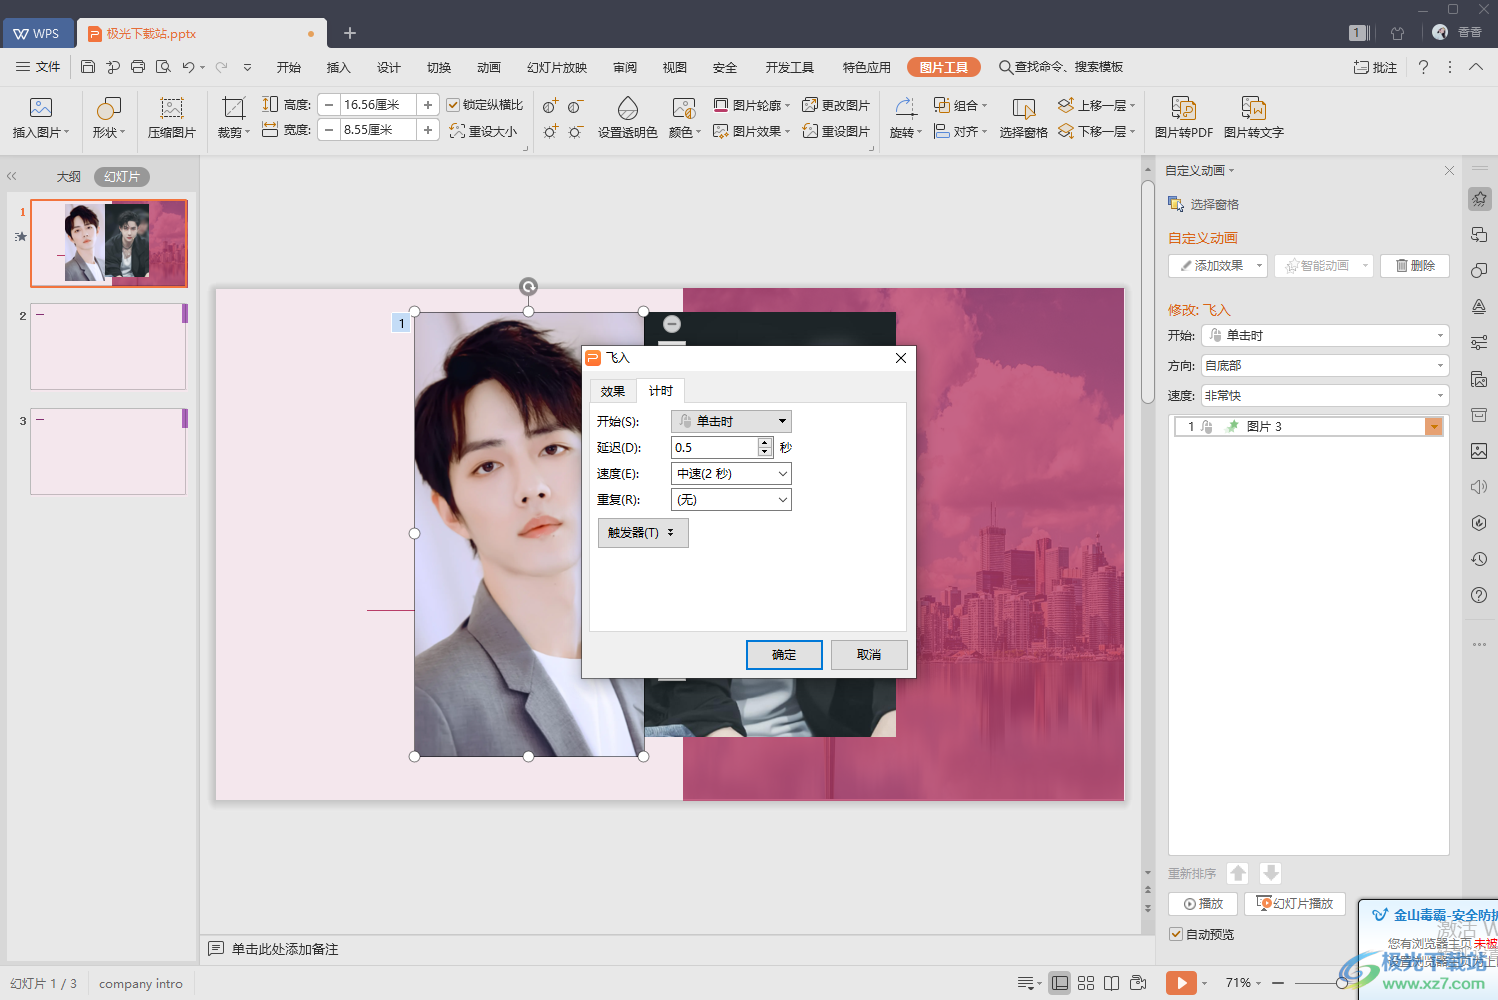Click the Save icon in quick toolbar
Screen dimensions: 1498x1000
(88, 67)
